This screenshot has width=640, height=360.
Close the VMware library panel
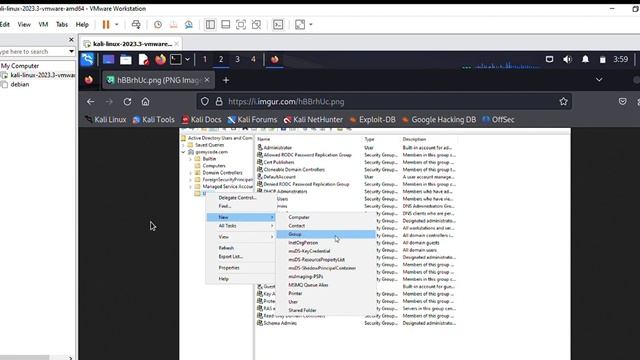(x=71, y=40)
